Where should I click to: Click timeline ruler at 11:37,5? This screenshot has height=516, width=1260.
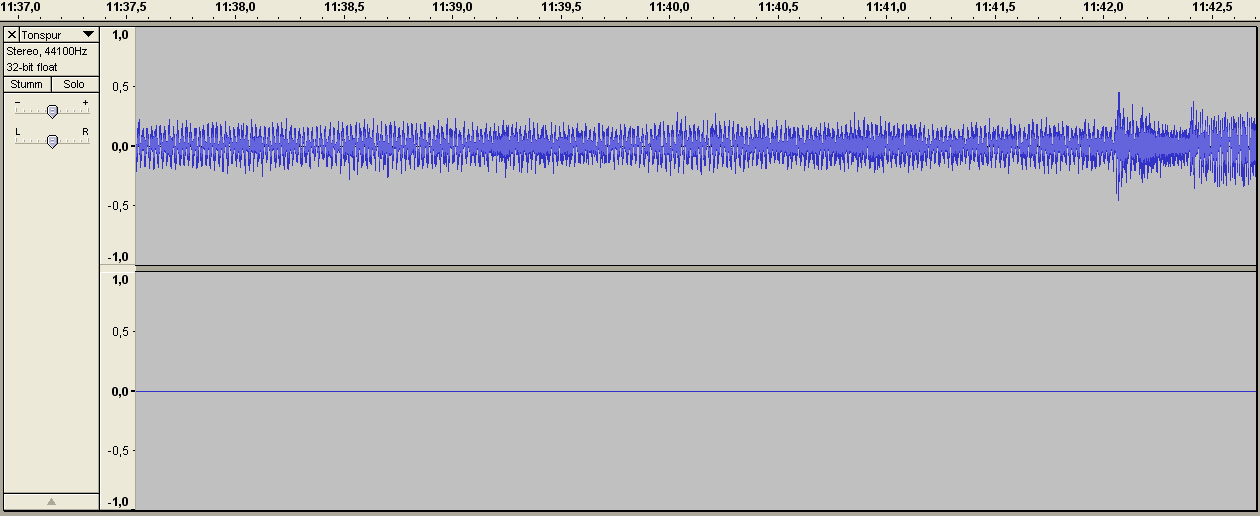click(126, 7)
